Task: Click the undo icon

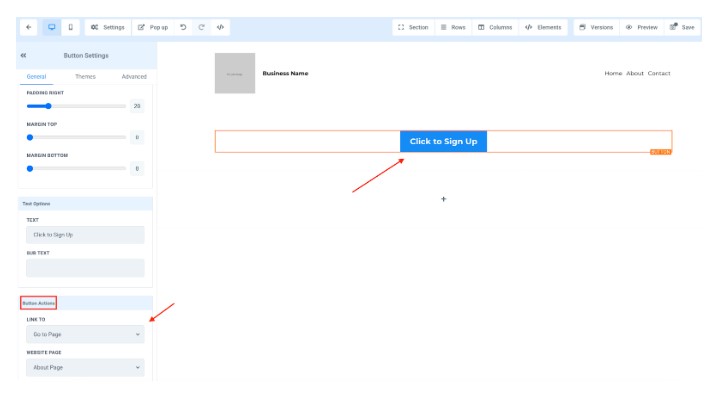Action: 183,27
